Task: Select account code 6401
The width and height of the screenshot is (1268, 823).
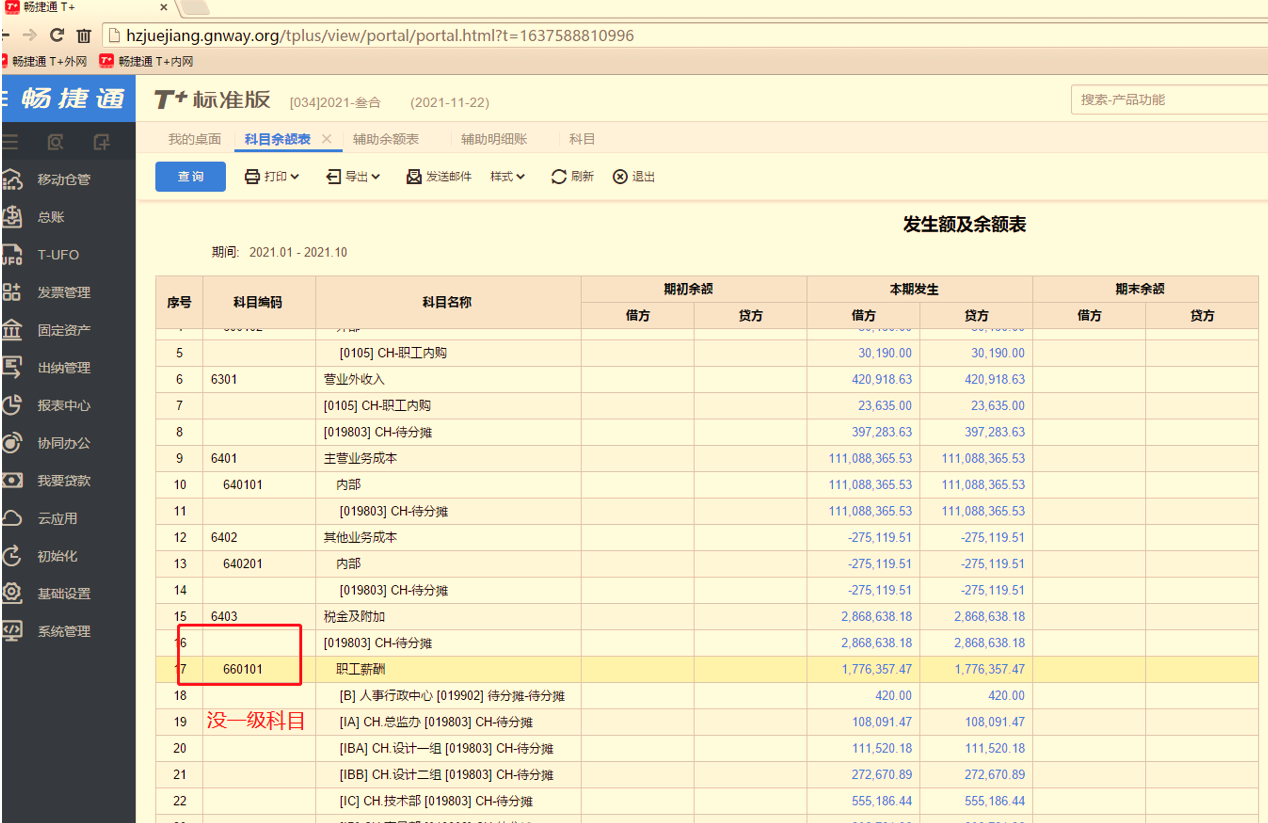Action: [224, 459]
